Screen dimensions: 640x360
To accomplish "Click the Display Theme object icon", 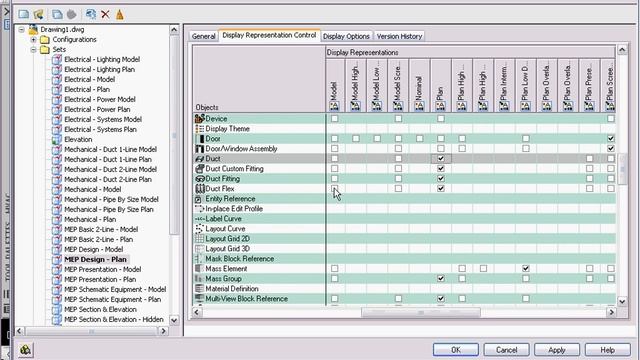I will (x=200, y=129).
